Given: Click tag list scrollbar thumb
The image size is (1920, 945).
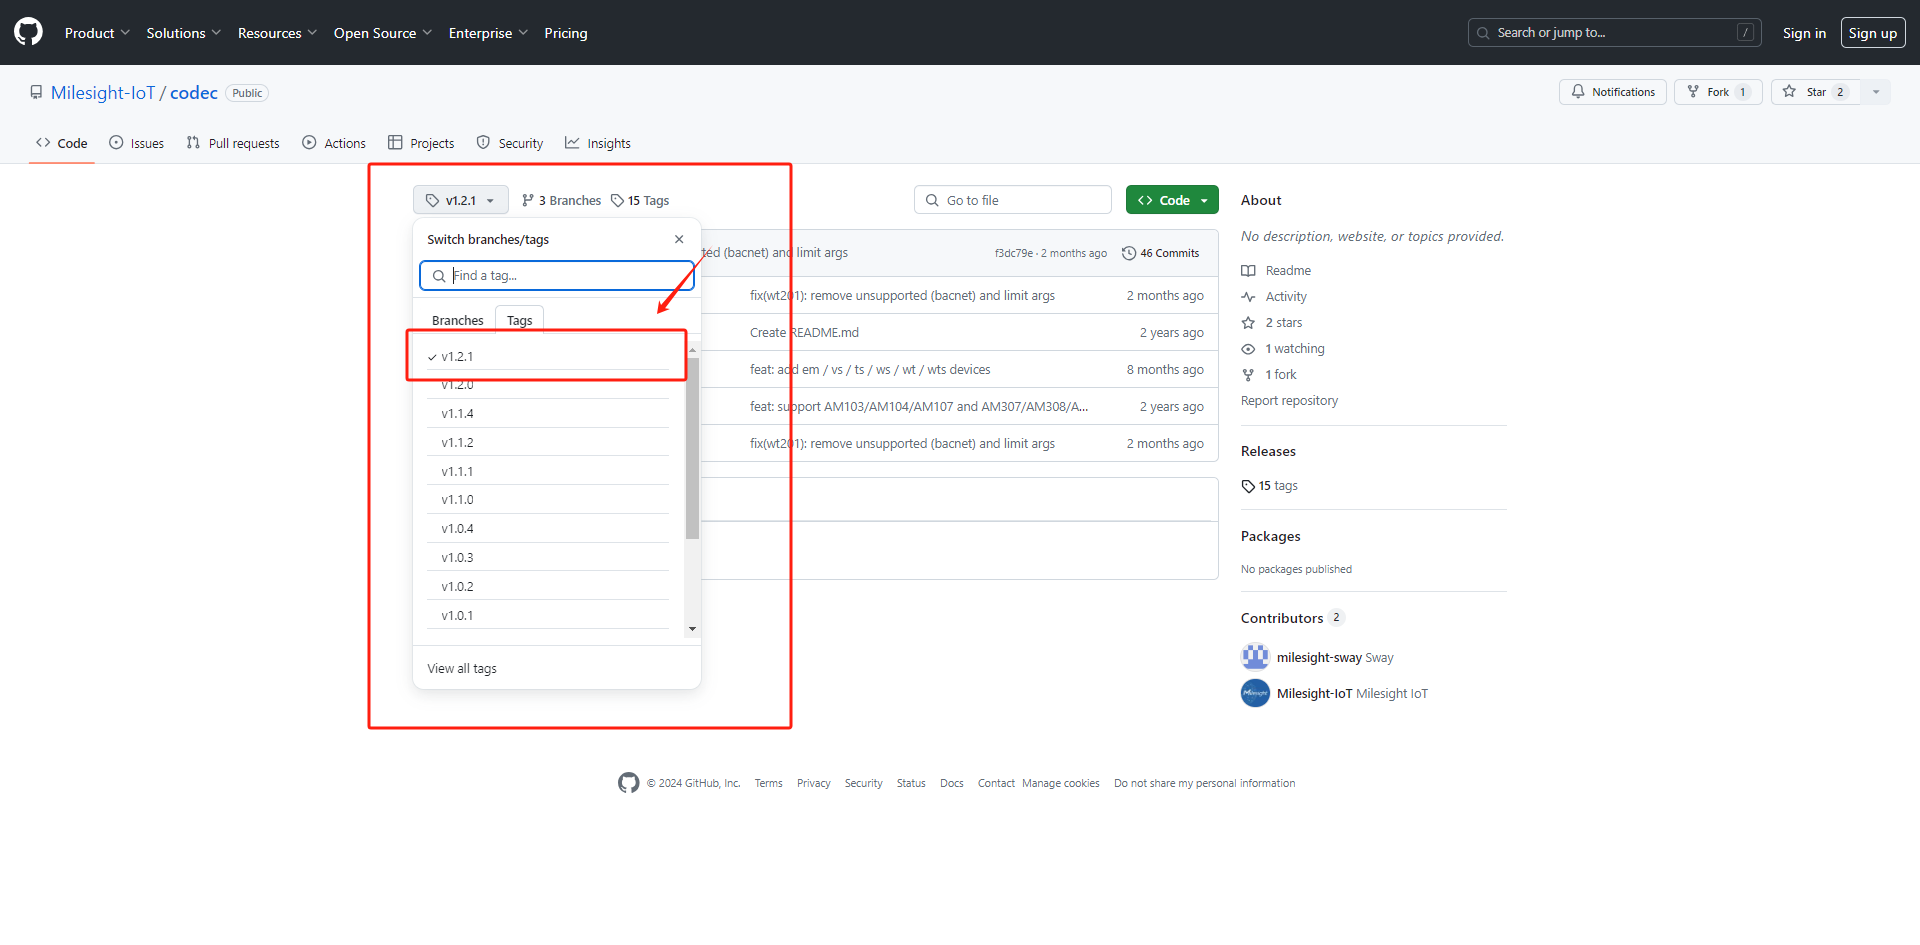Looking at the screenshot, I should coord(692,448).
